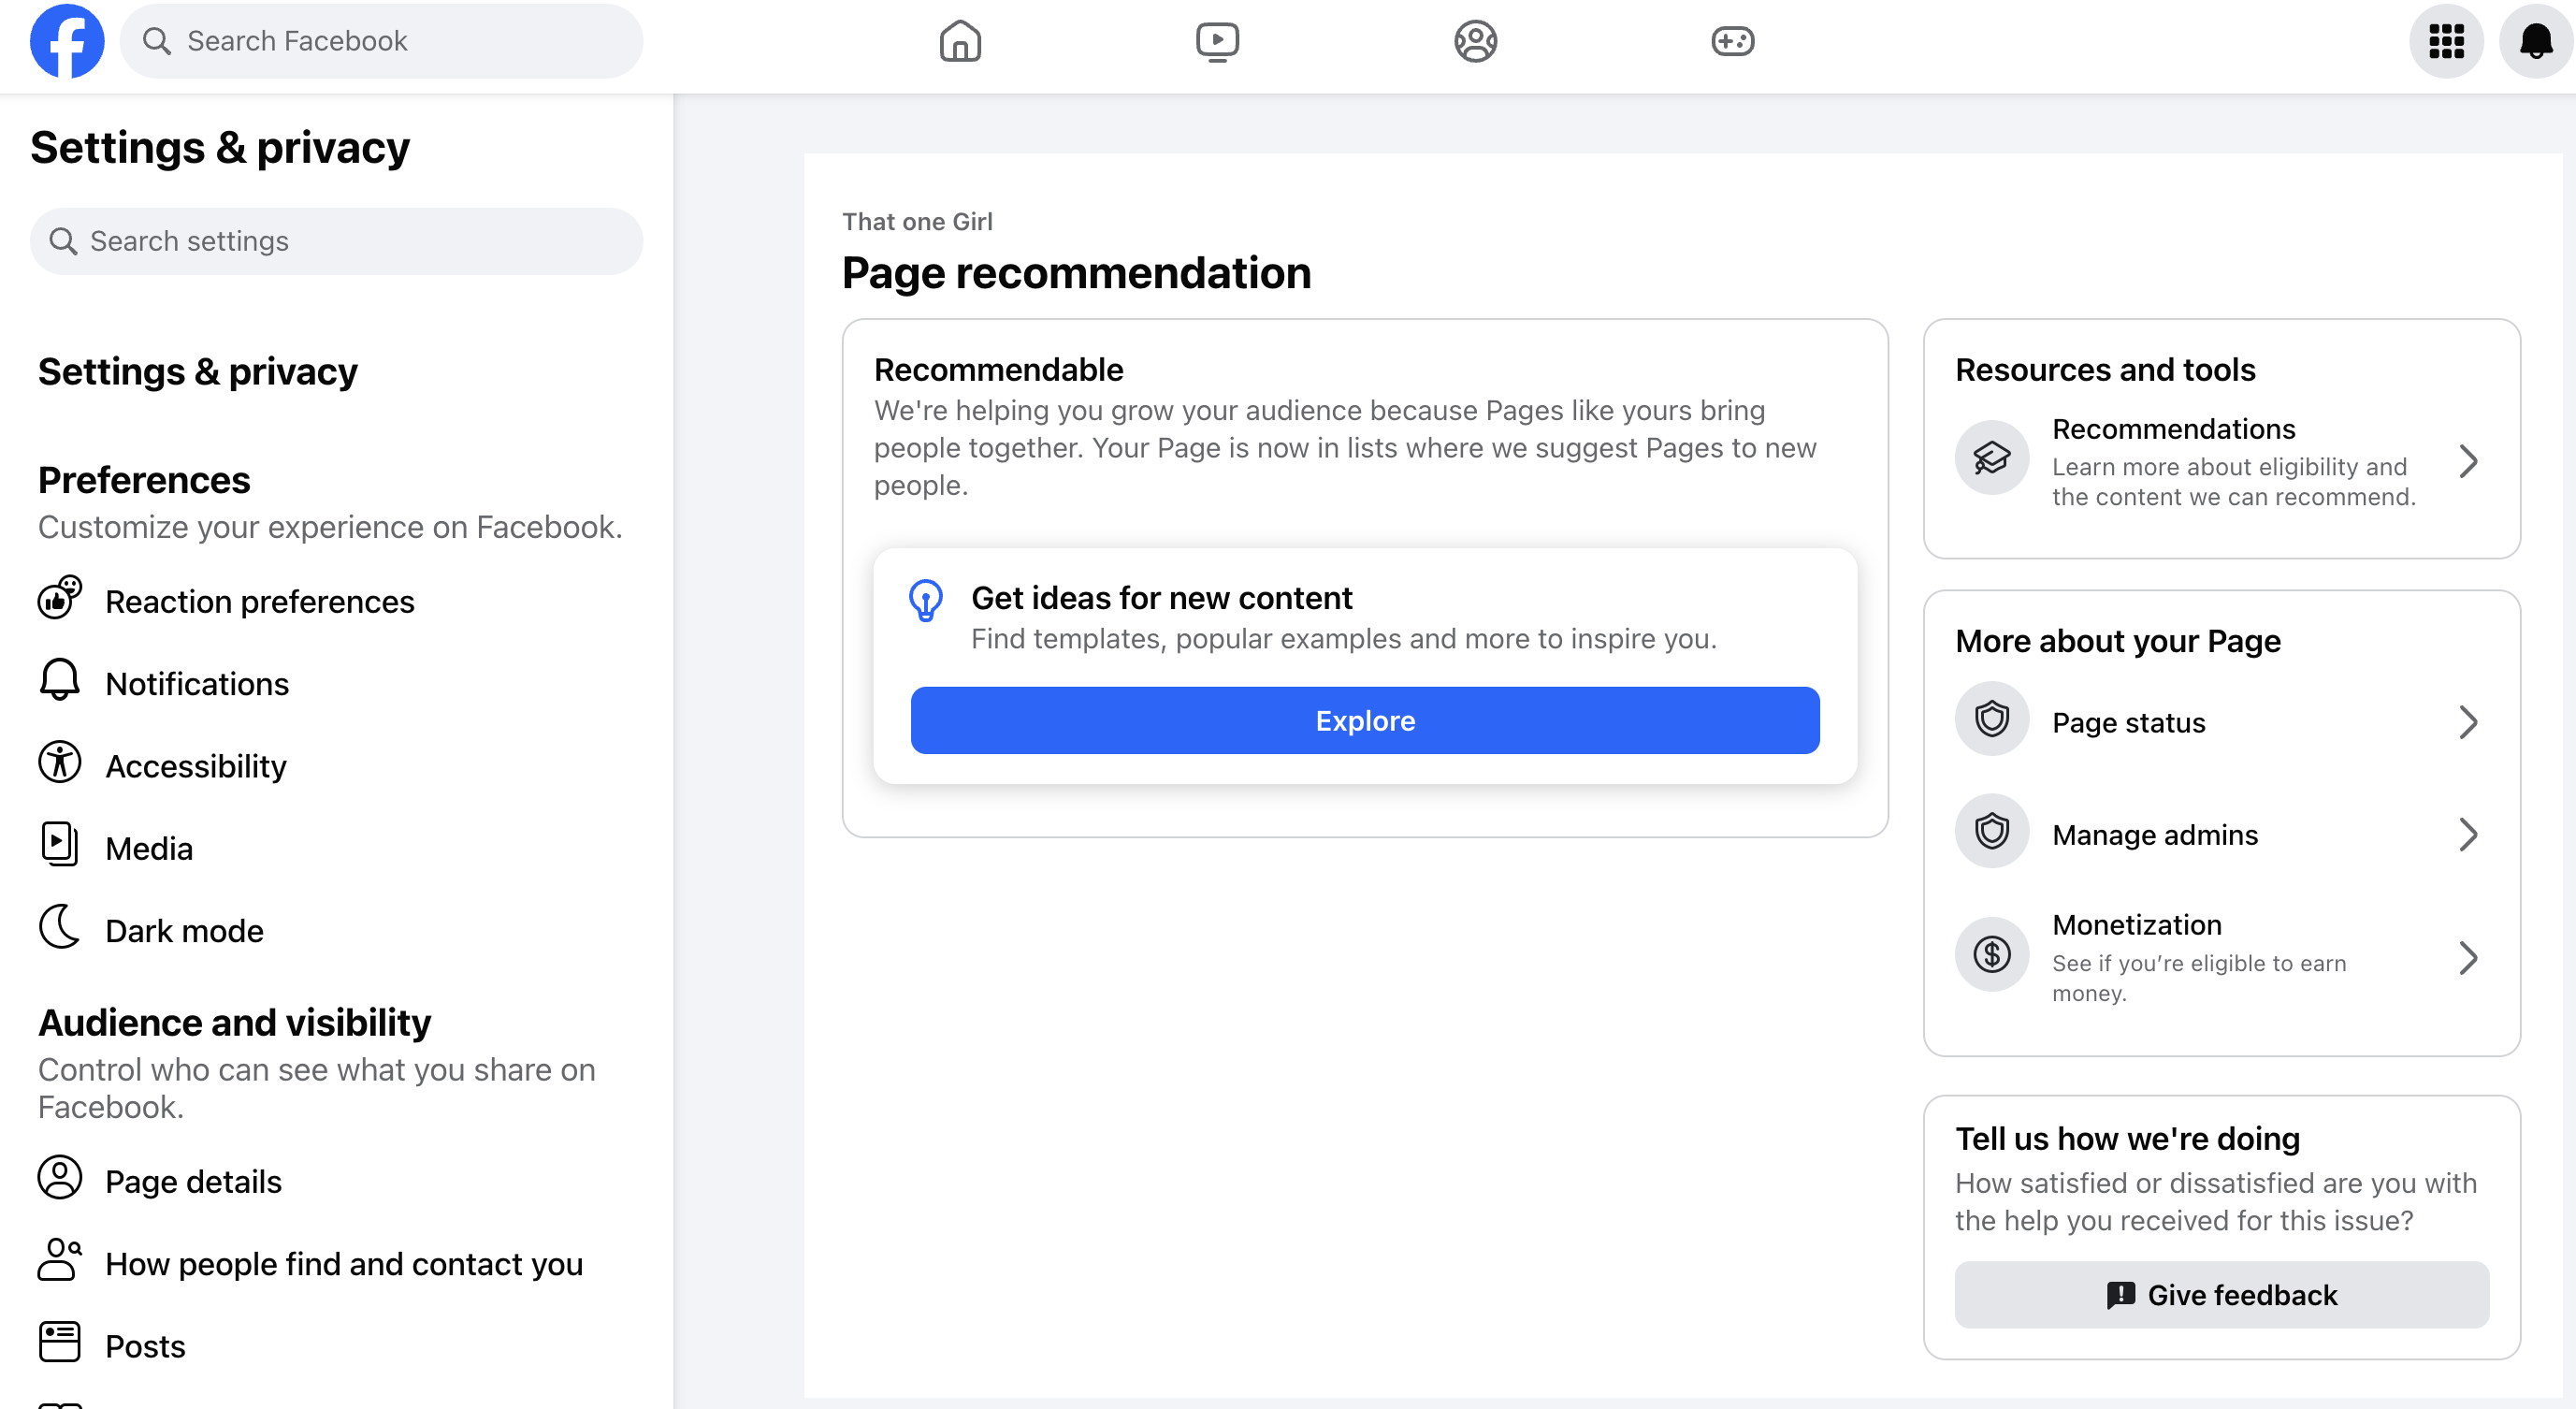
Task: Click the More about your Page heading
Action: [x=2118, y=641]
